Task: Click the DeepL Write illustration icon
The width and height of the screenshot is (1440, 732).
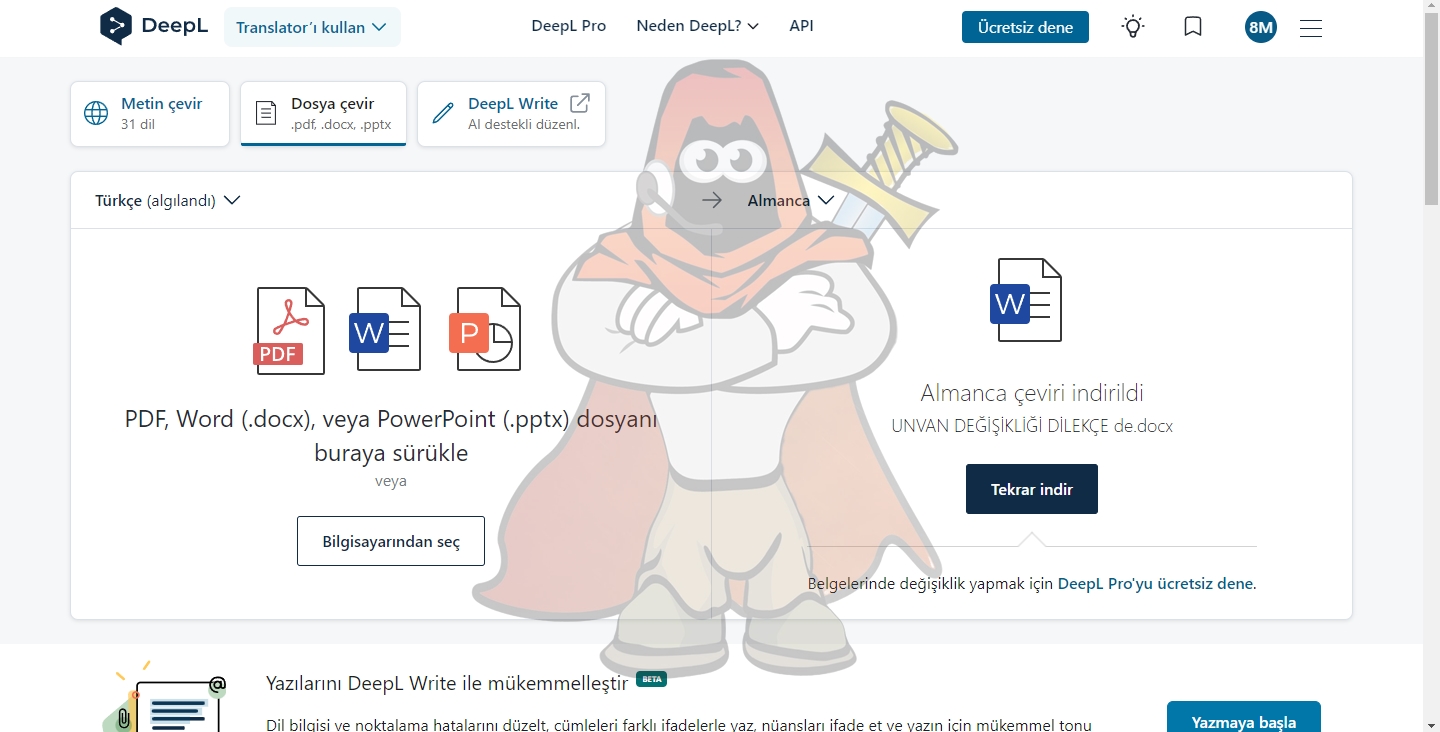Action: [165, 696]
